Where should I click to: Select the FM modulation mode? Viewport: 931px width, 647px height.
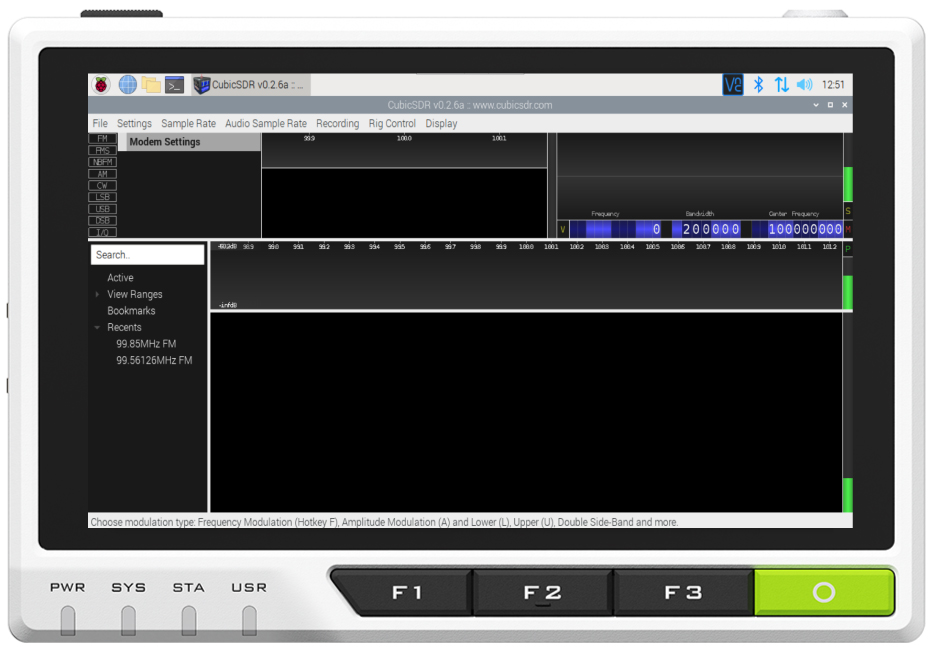tap(102, 139)
